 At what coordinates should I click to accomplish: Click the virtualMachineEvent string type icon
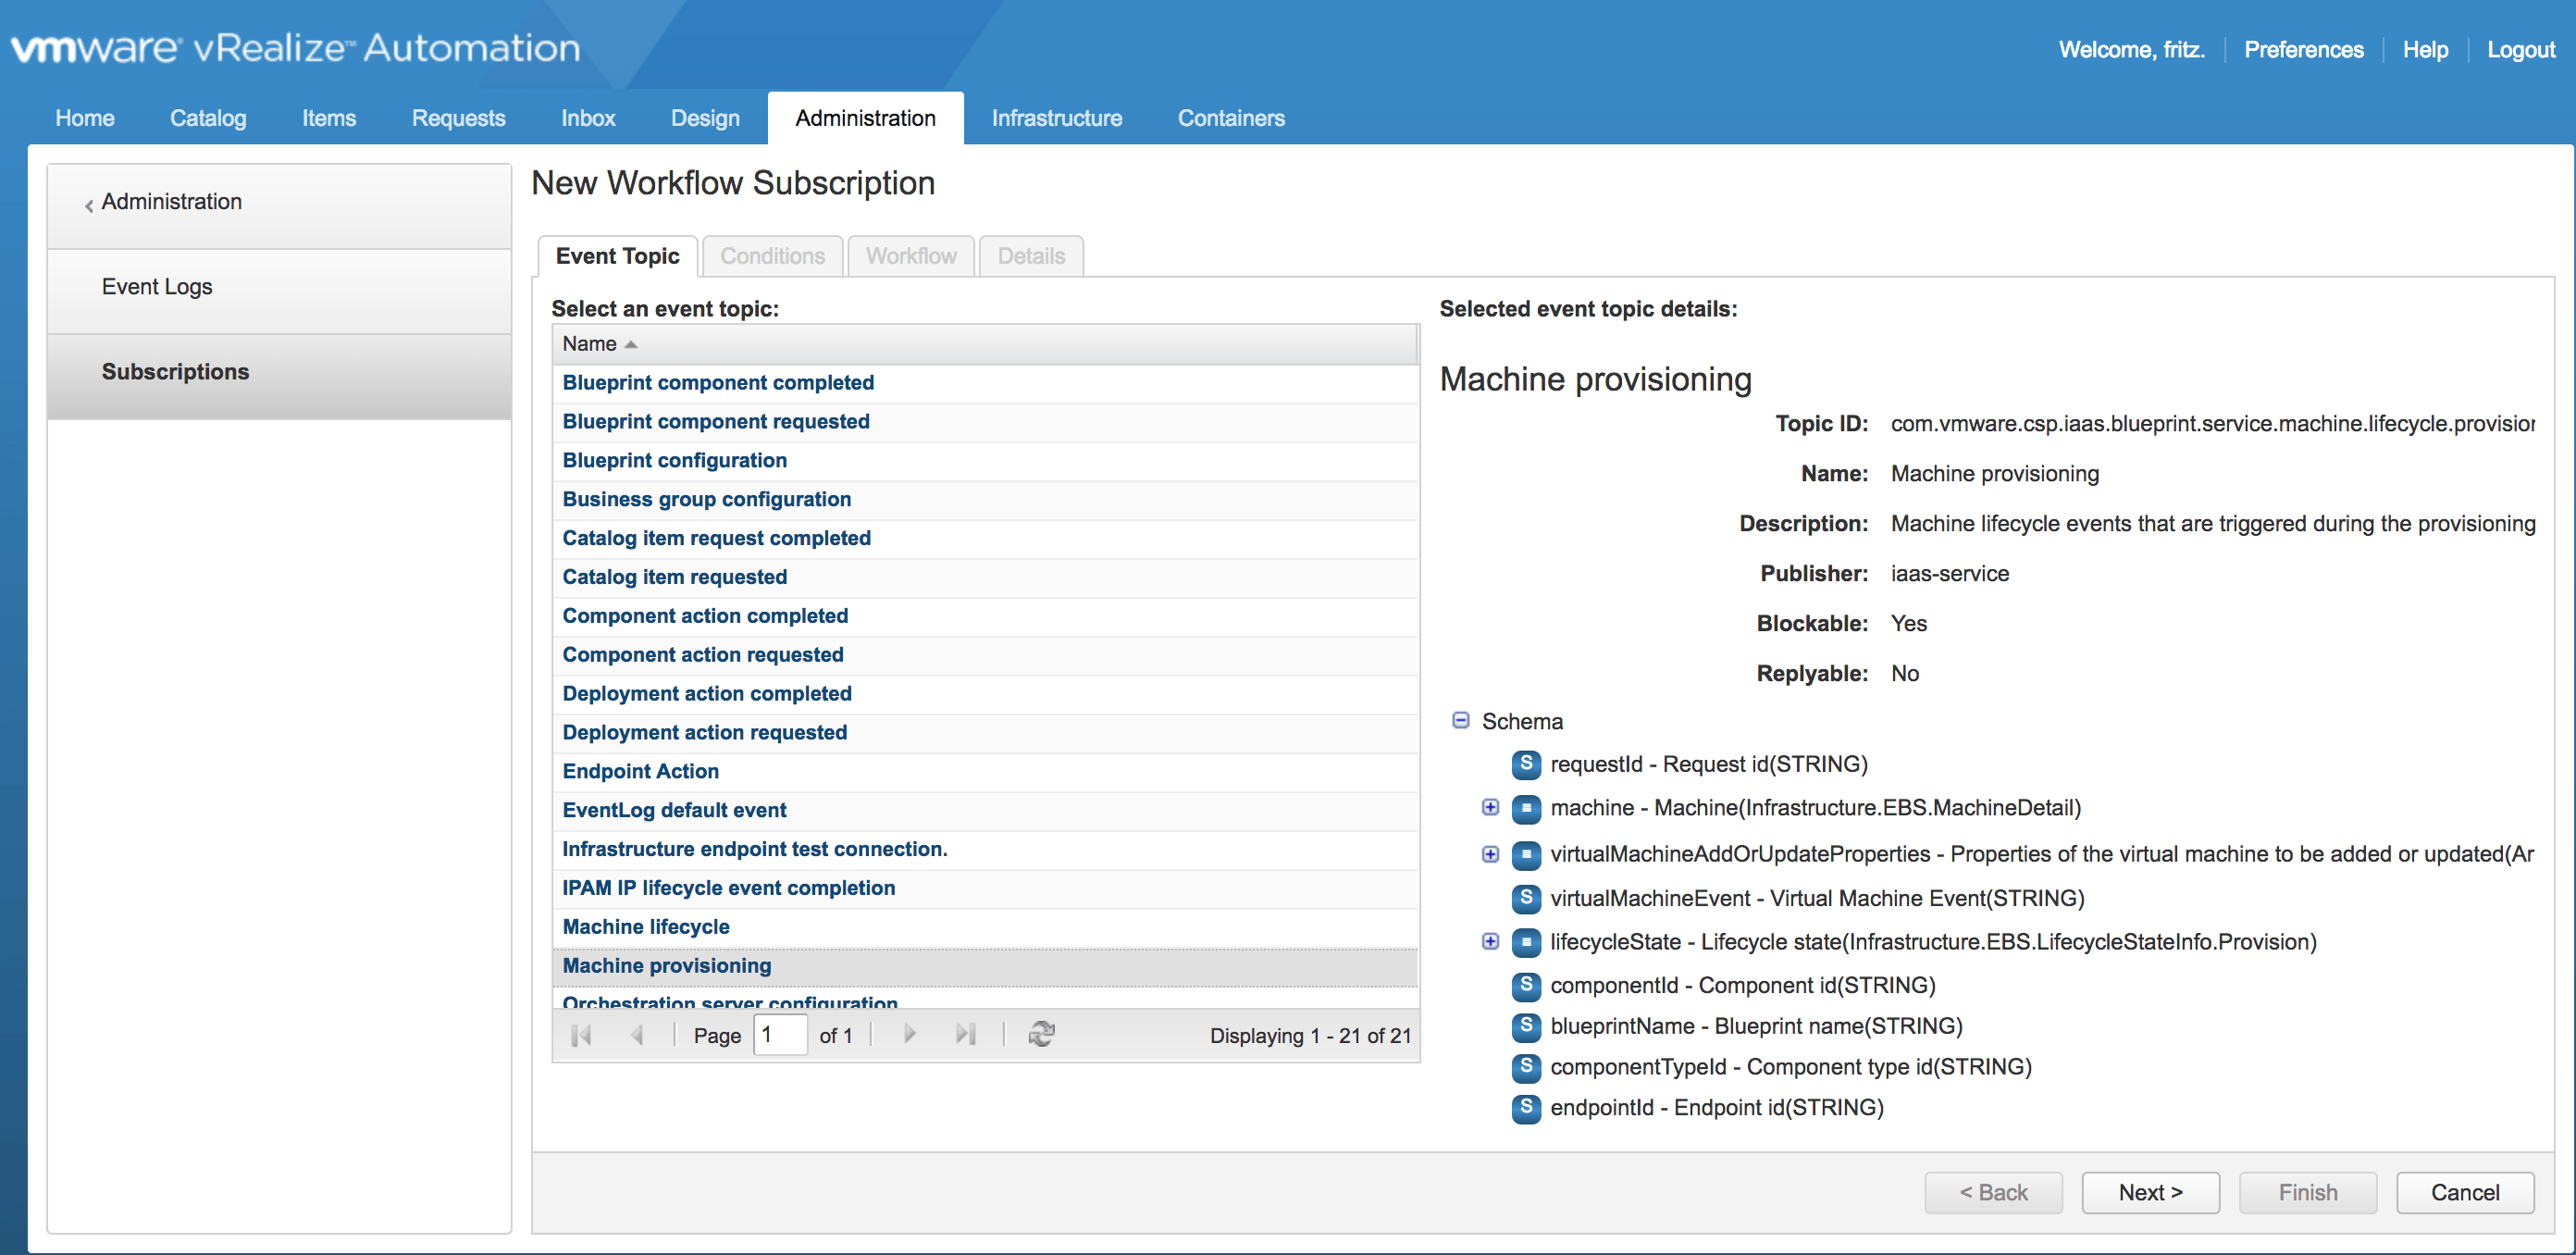pos(1526,898)
